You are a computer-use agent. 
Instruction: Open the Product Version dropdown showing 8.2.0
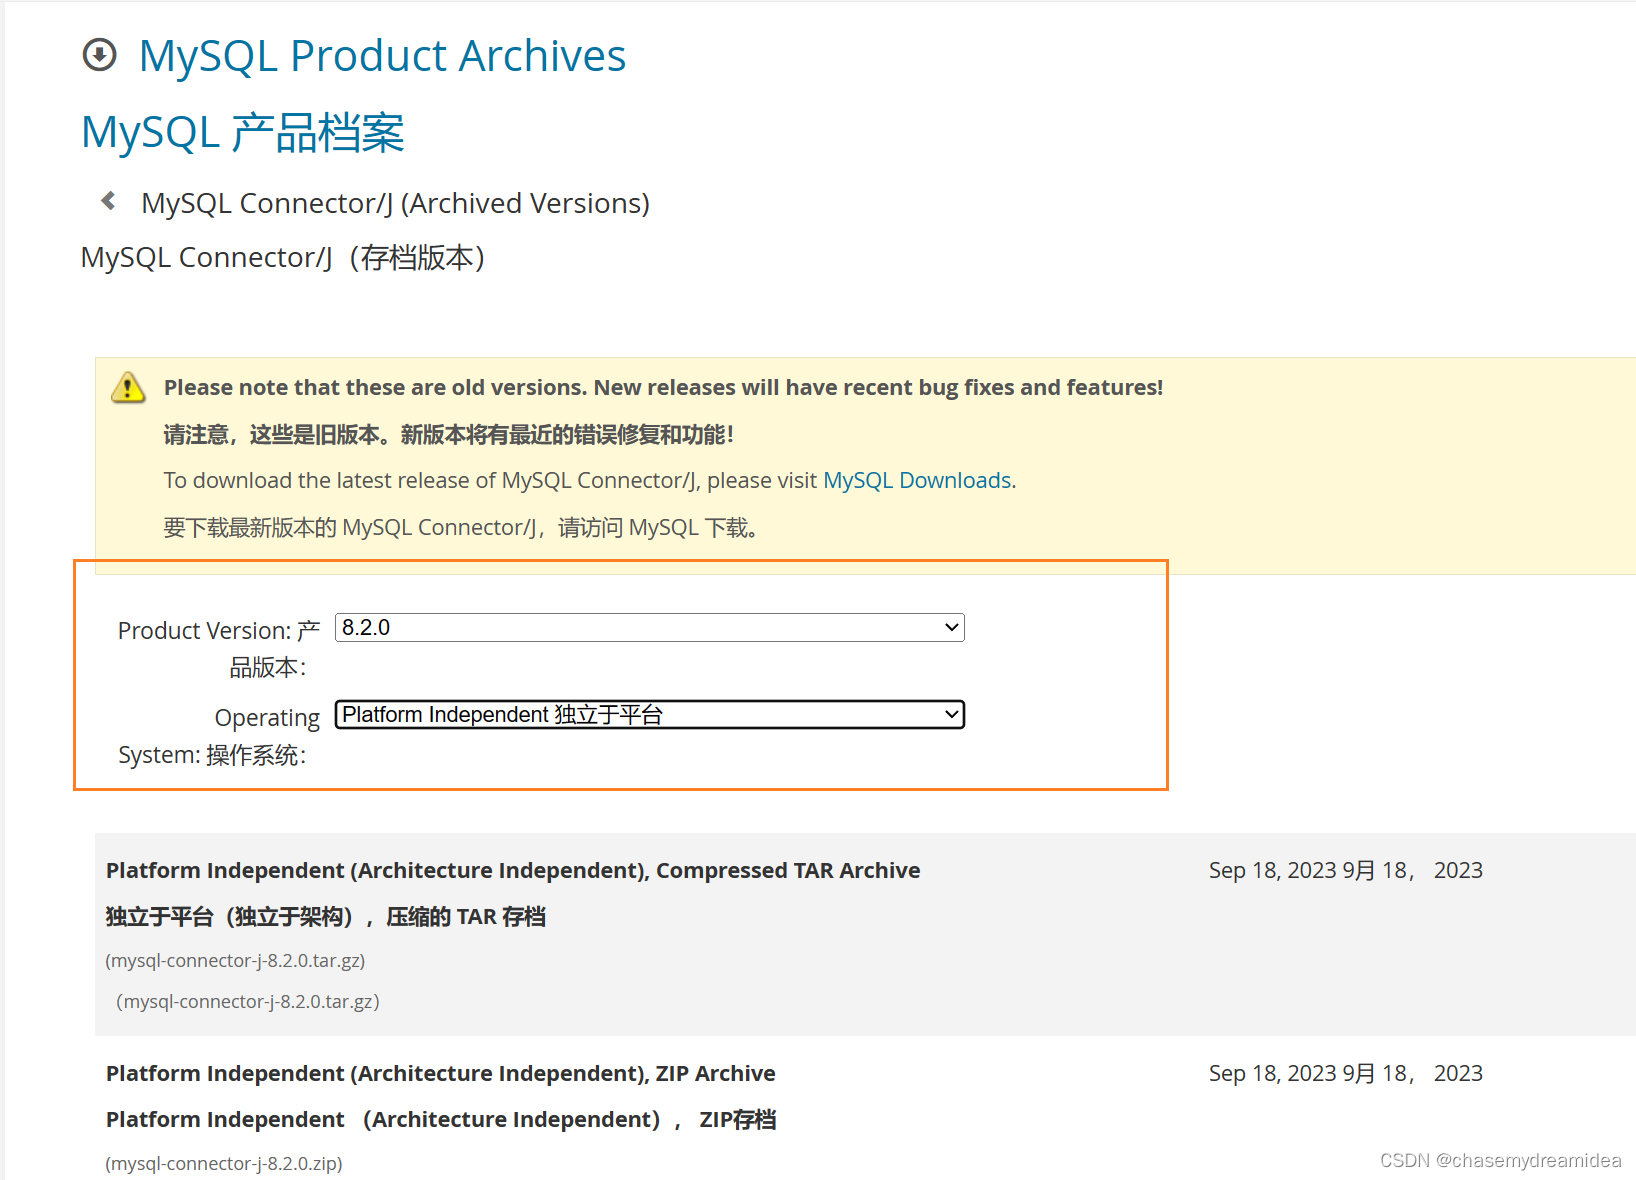[x=649, y=627]
